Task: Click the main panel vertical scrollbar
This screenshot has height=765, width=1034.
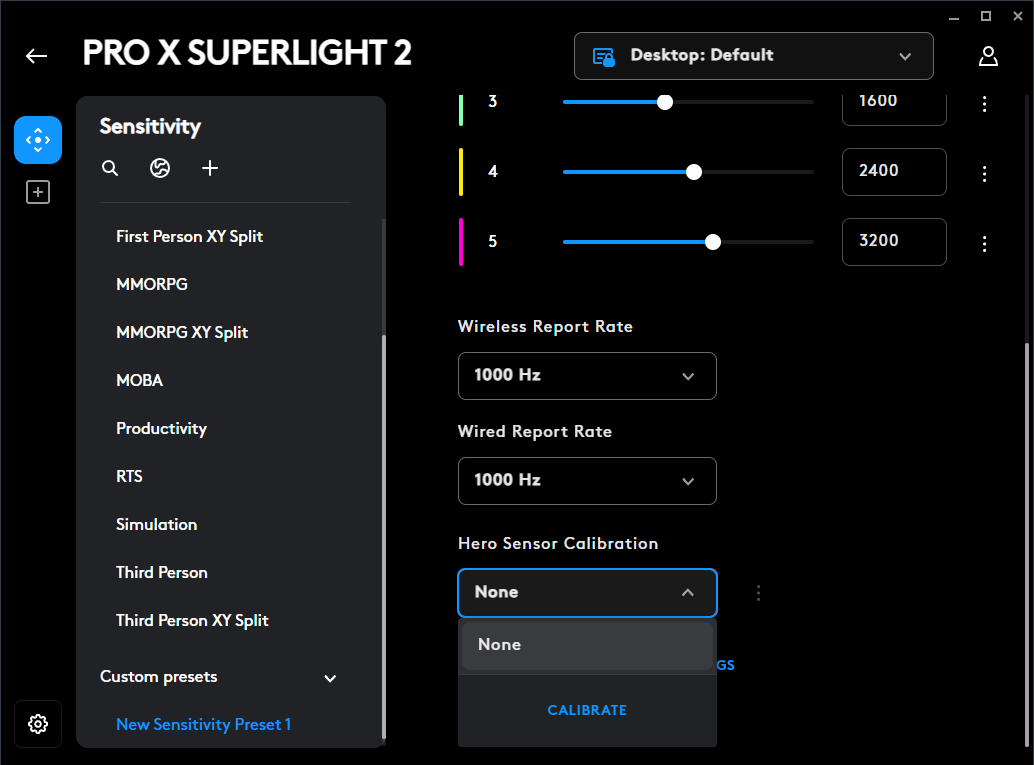Action: pyautogui.click(x=1027, y=547)
